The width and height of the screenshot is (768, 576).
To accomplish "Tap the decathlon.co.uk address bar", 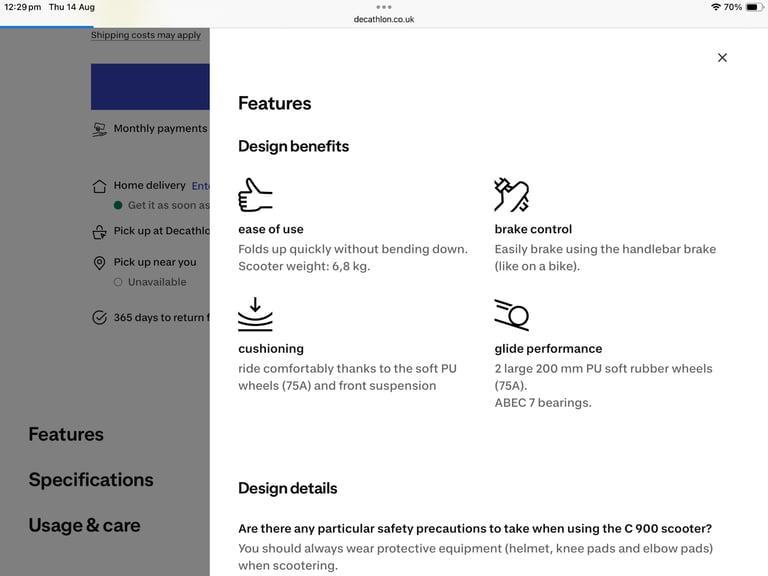I will pos(384,20).
